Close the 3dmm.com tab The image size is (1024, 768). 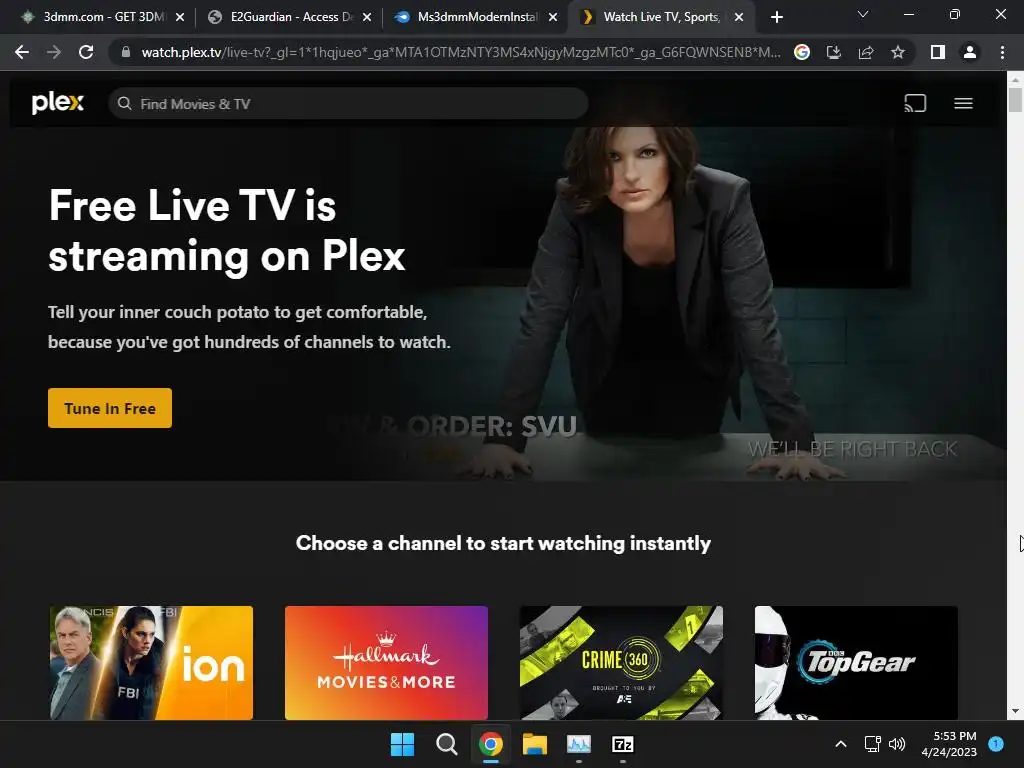click(180, 17)
